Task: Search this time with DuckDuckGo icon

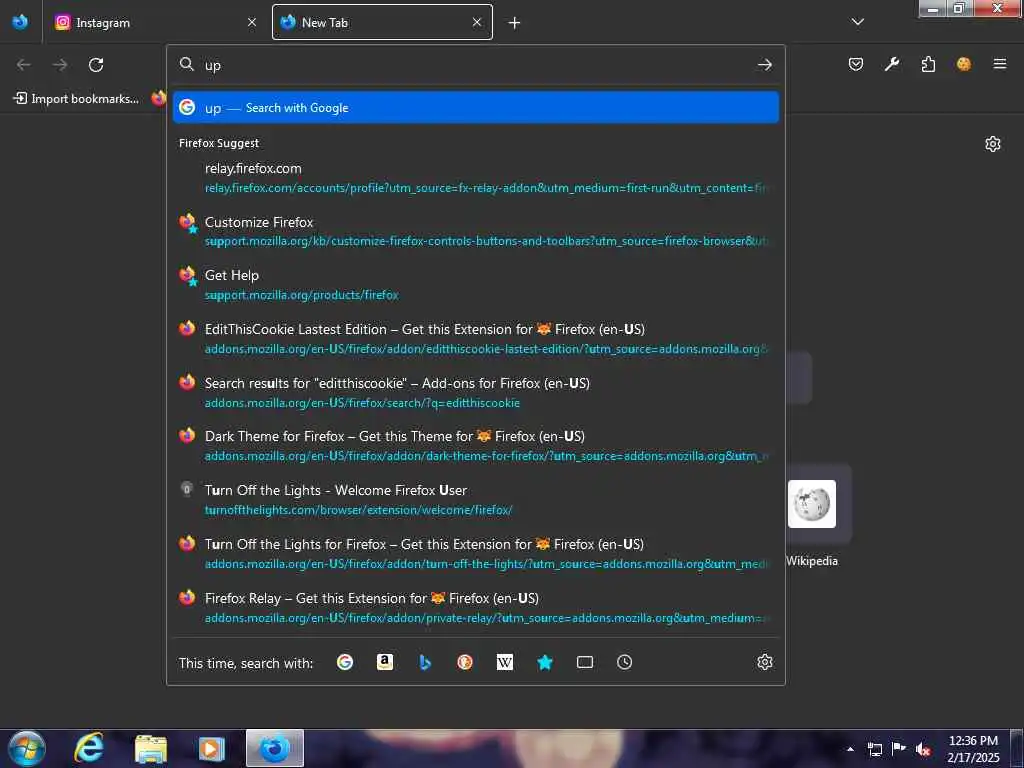Action: click(x=465, y=662)
